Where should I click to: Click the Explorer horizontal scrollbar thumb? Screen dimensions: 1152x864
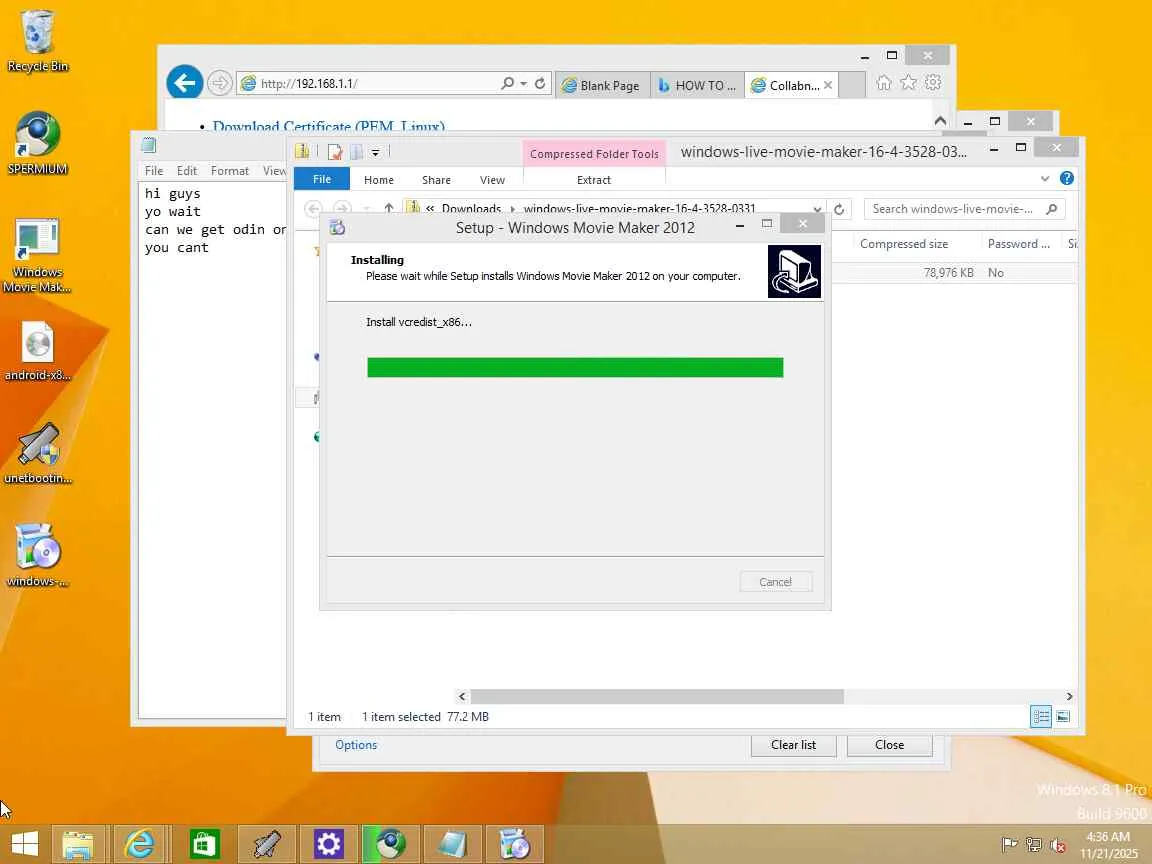657,696
